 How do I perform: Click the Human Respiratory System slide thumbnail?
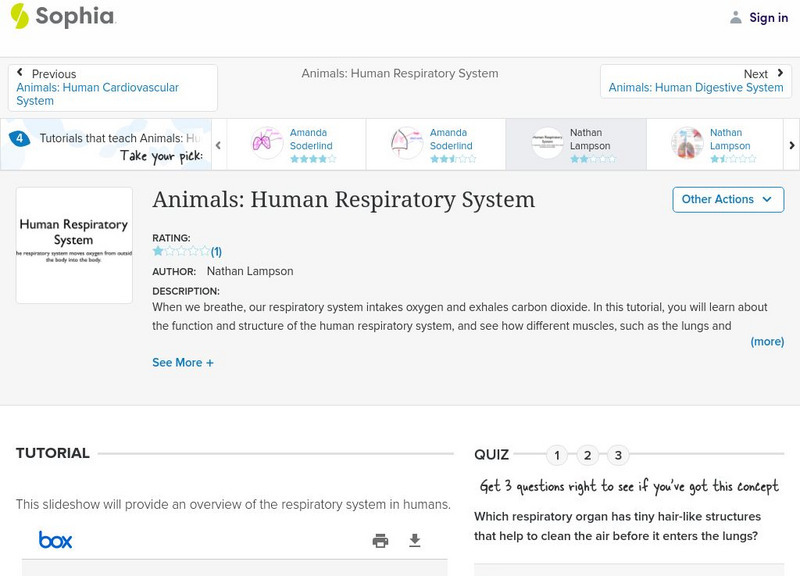tap(74, 245)
